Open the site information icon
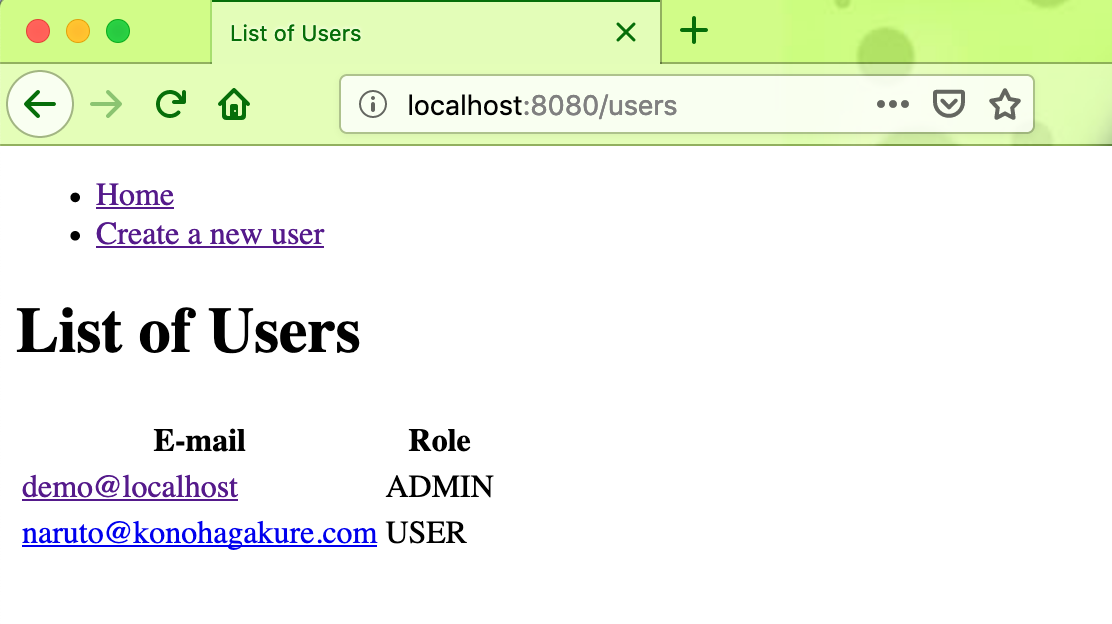The image size is (1112, 624). coord(372,104)
